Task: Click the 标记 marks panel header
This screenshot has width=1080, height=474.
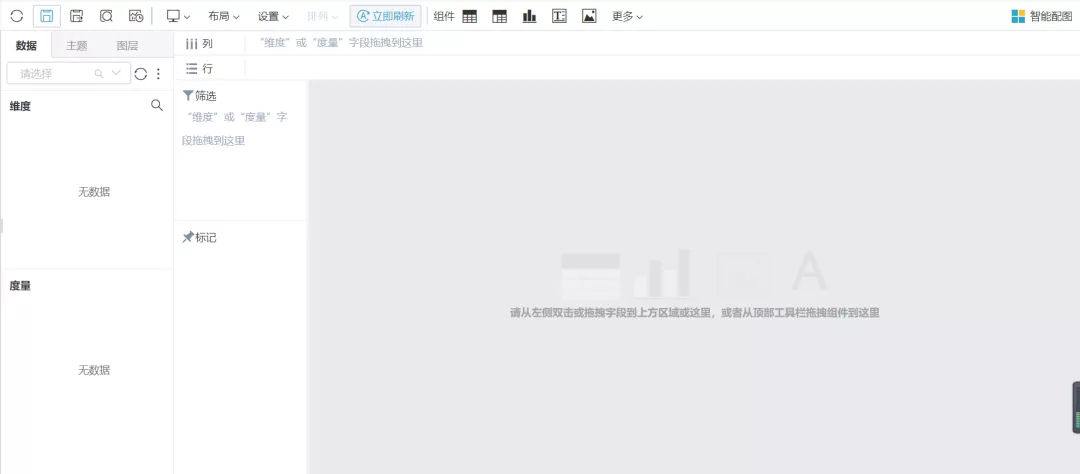Action: [200, 238]
